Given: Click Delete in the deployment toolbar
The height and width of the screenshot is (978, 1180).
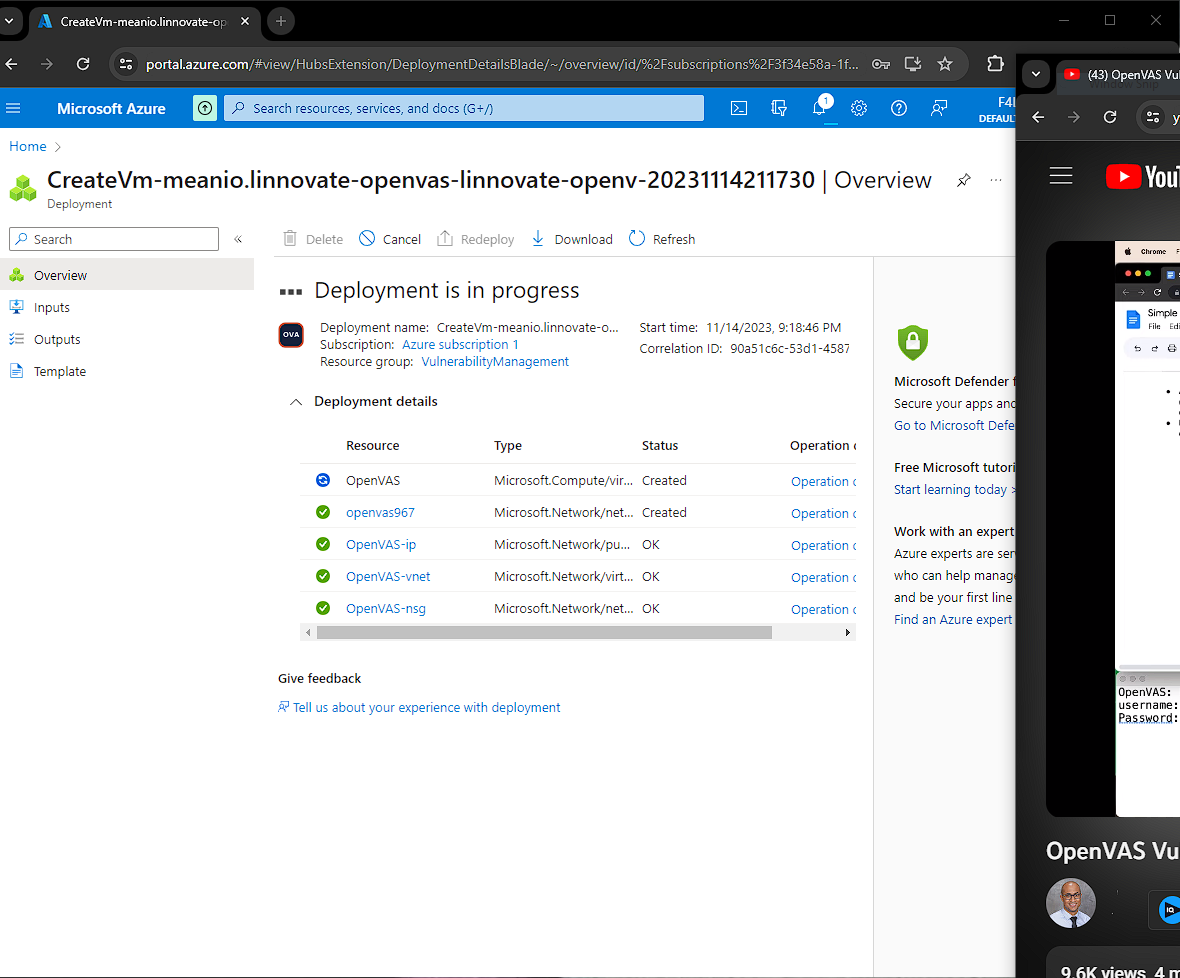Looking at the screenshot, I should 313,239.
